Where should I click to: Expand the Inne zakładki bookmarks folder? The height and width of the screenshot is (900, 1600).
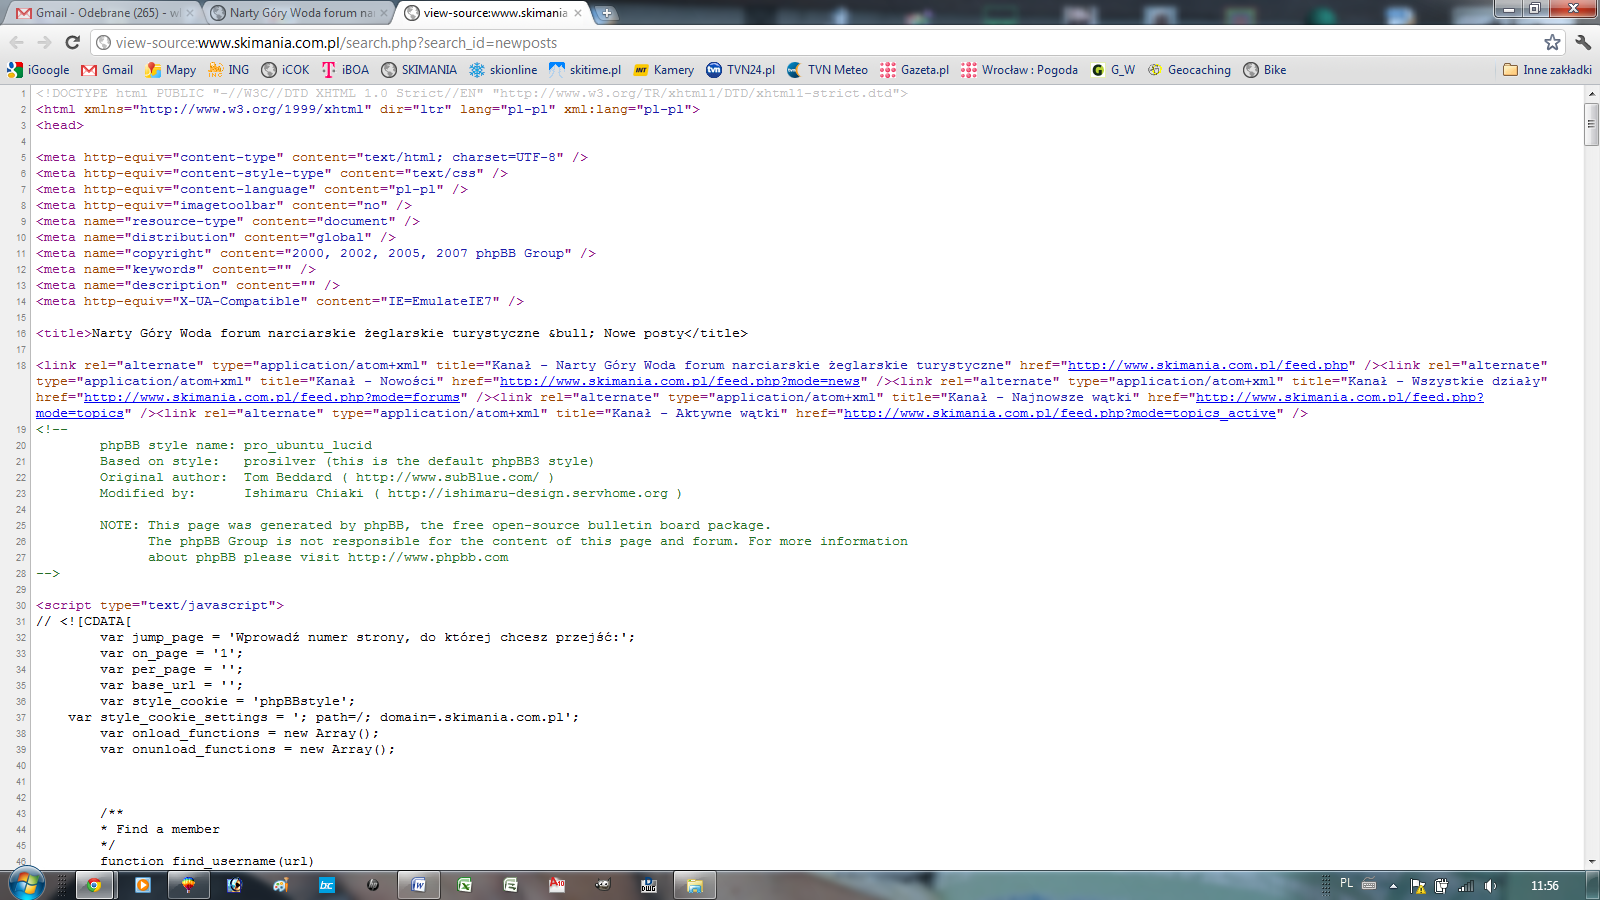tap(1547, 70)
